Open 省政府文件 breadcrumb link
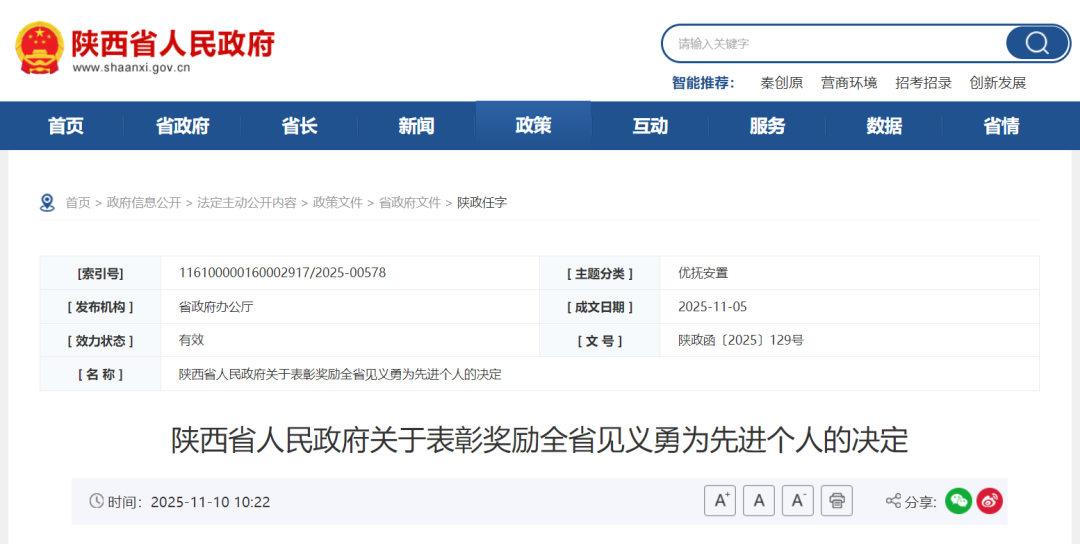The width and height of the screenshot is (1080, 544). pyautogui.click(x=409, y=202)
